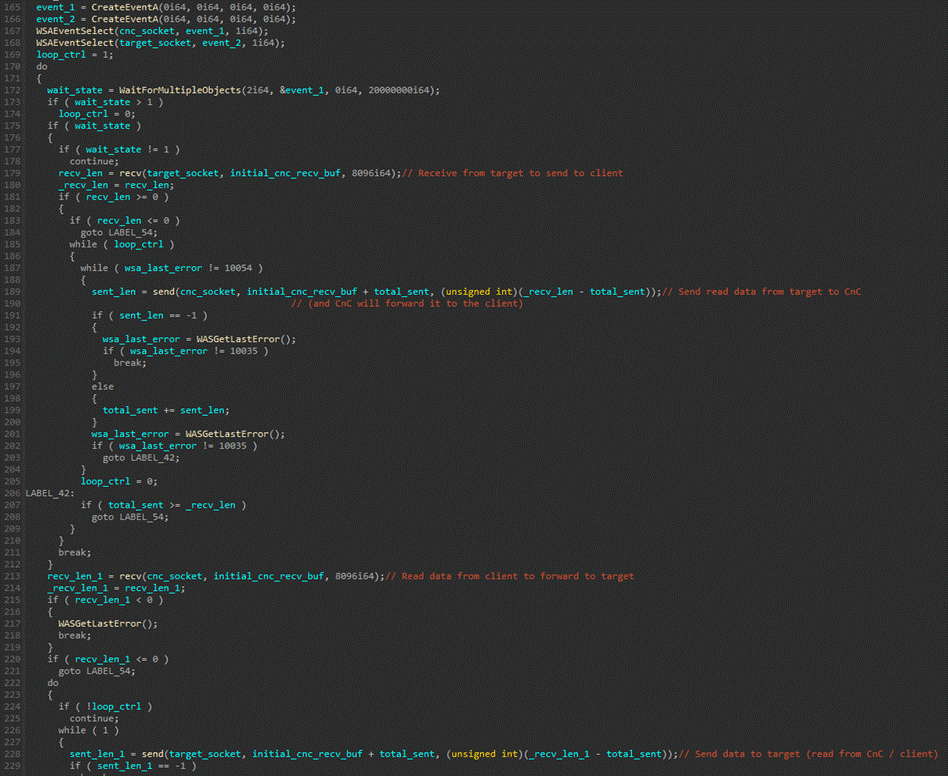Click 'else' keyword on line 197
This screenshot has height=776, width=948.
(x=102, y=387)
